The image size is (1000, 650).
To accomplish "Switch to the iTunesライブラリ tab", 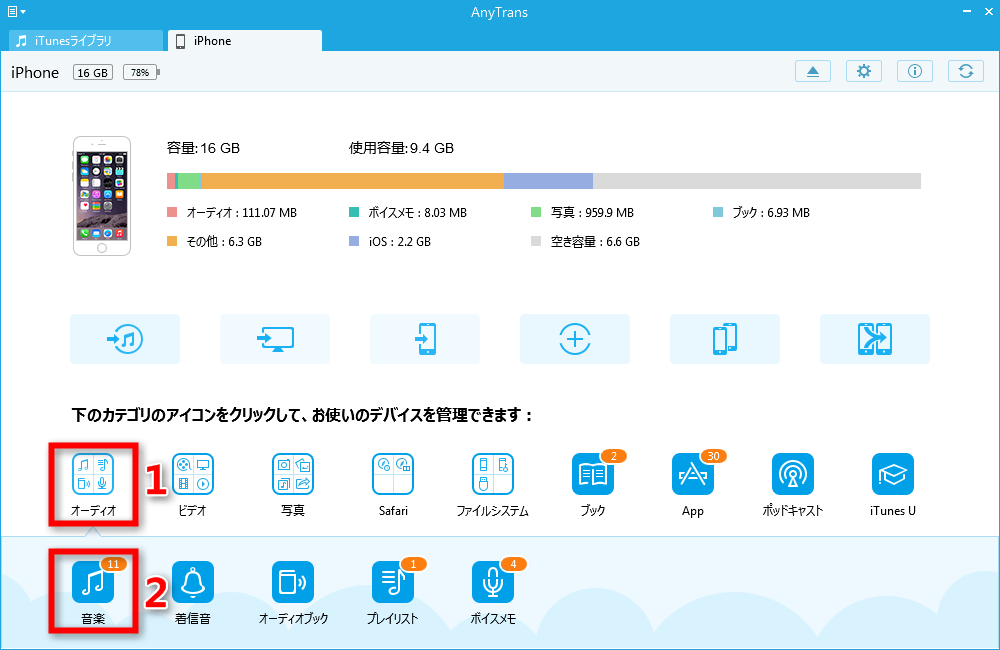I will [x=86, y=41].
